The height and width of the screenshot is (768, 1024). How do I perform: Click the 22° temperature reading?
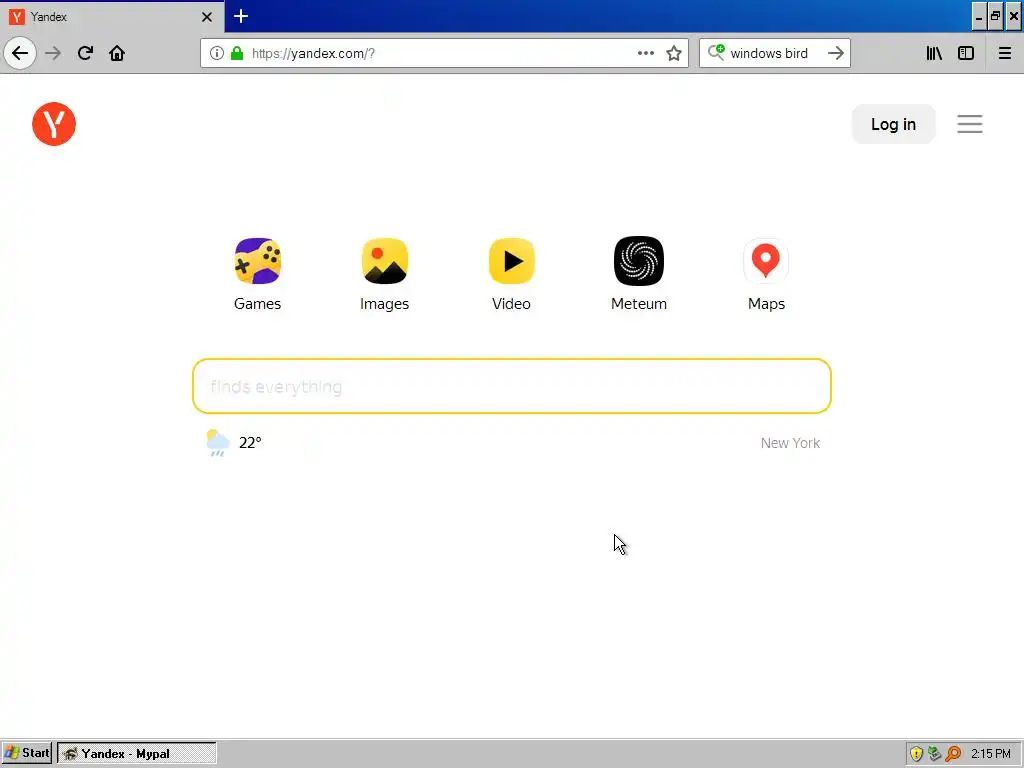click(250, 443)
